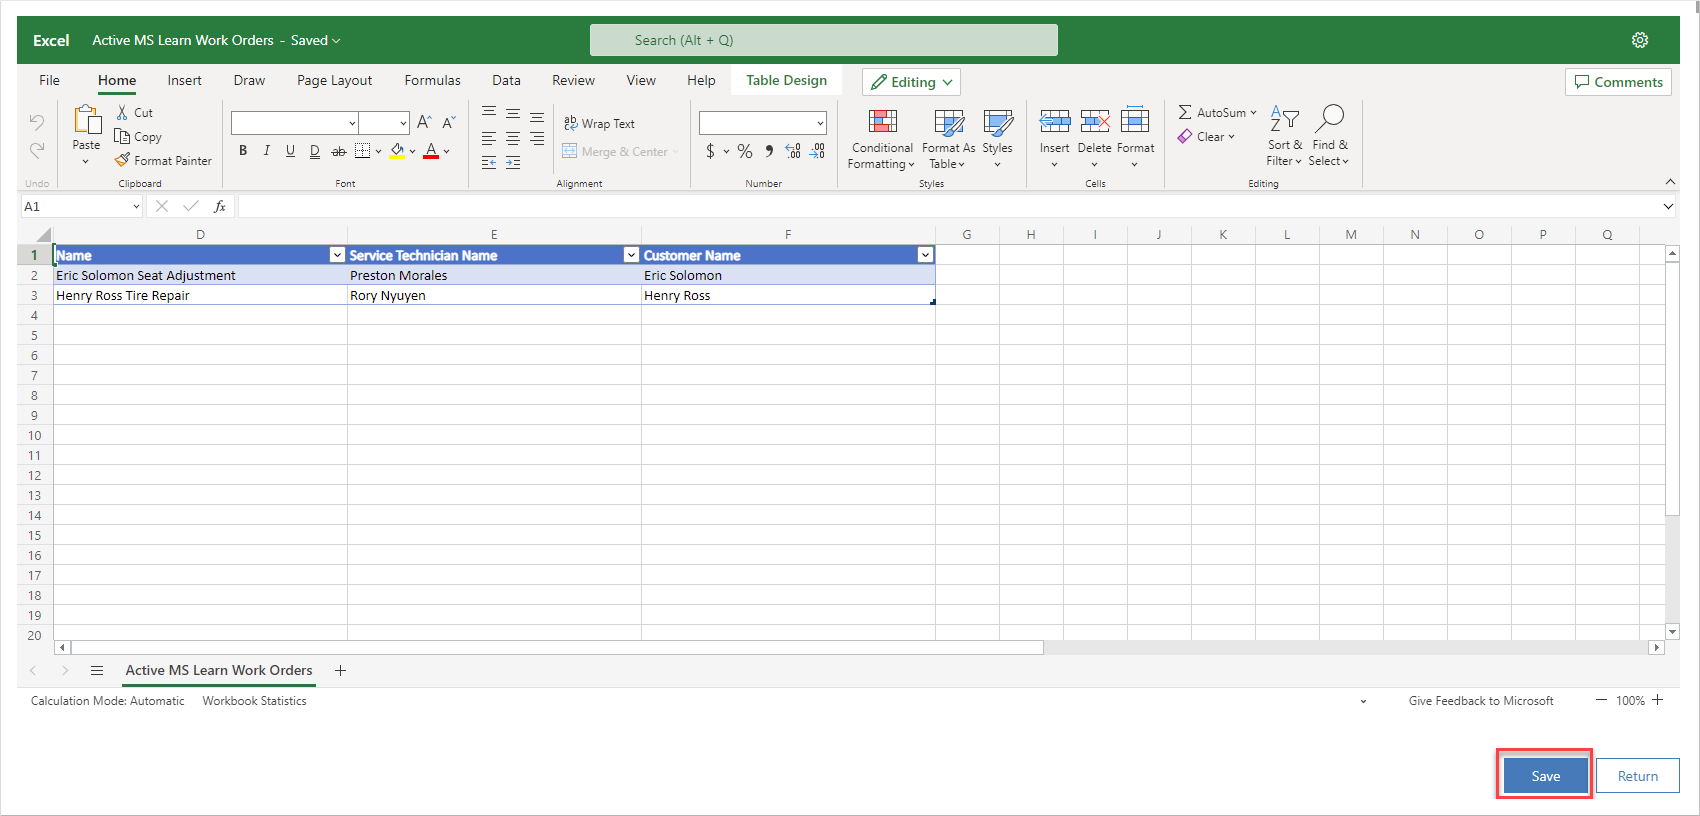
Task: Click the Clear eraser button
Action: point(1205,136)
